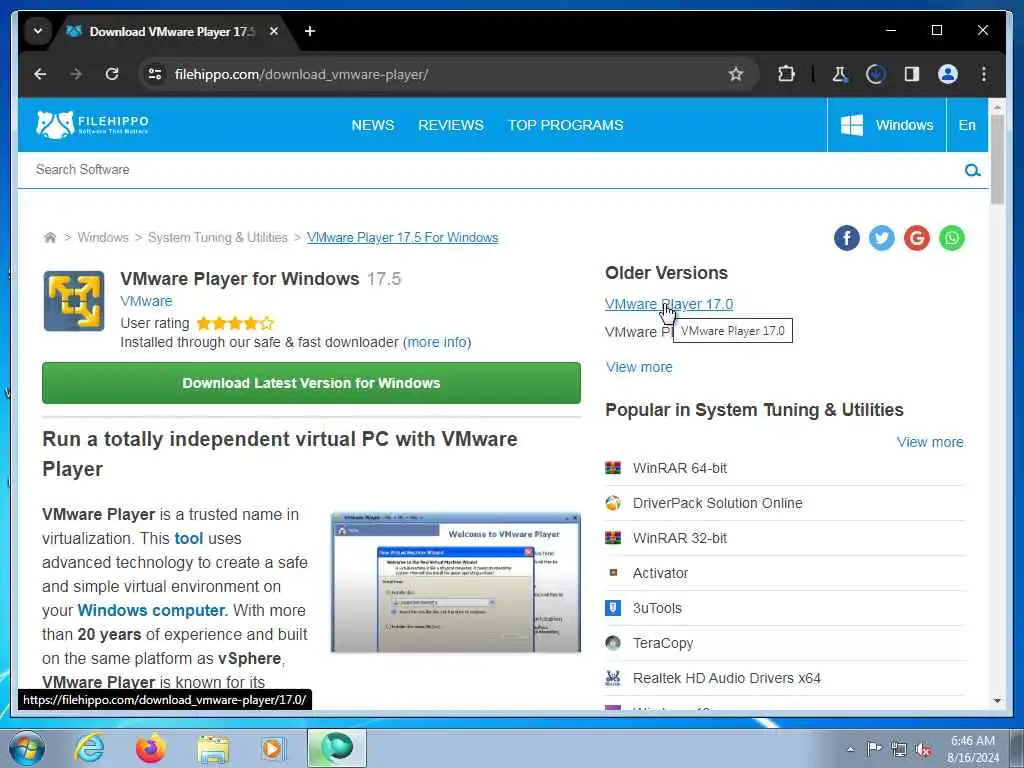
Task: Click the browser forward arrow
Action: tap(76, 74)
